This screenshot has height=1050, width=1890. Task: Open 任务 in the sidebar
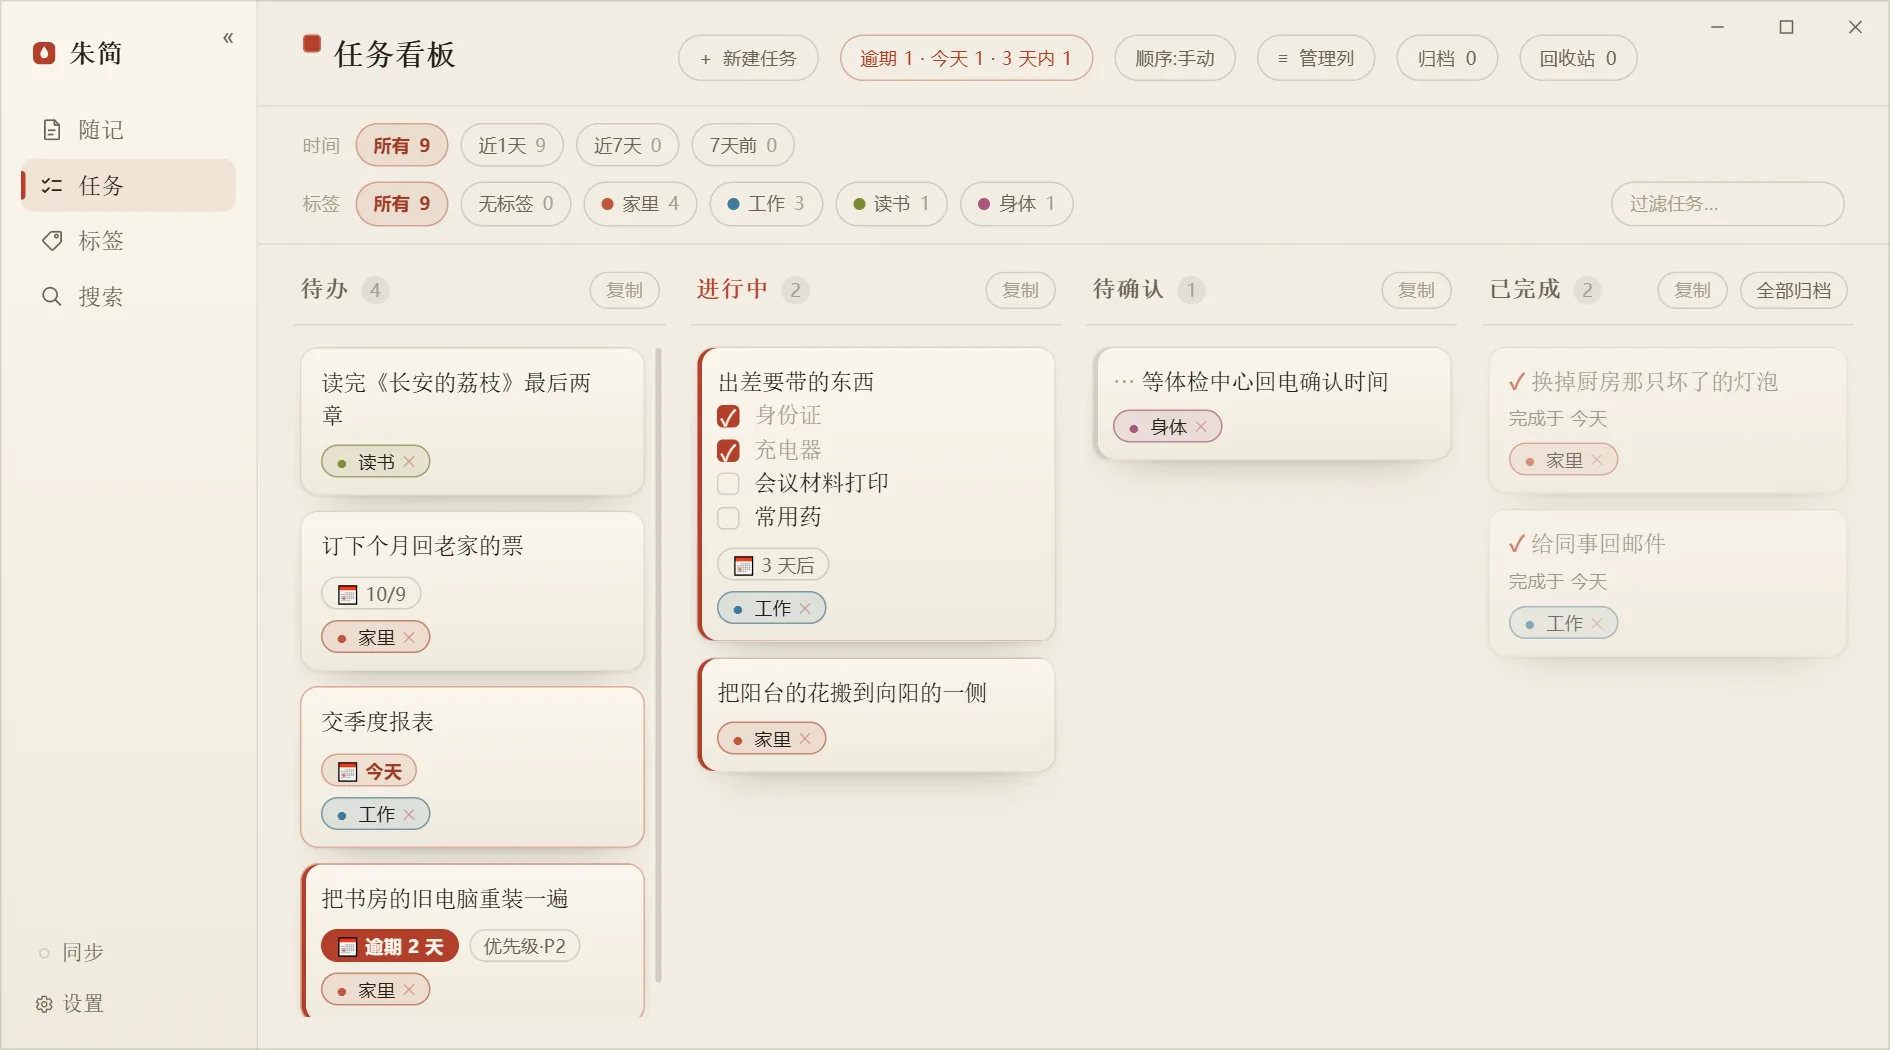(x=129, y=186)
